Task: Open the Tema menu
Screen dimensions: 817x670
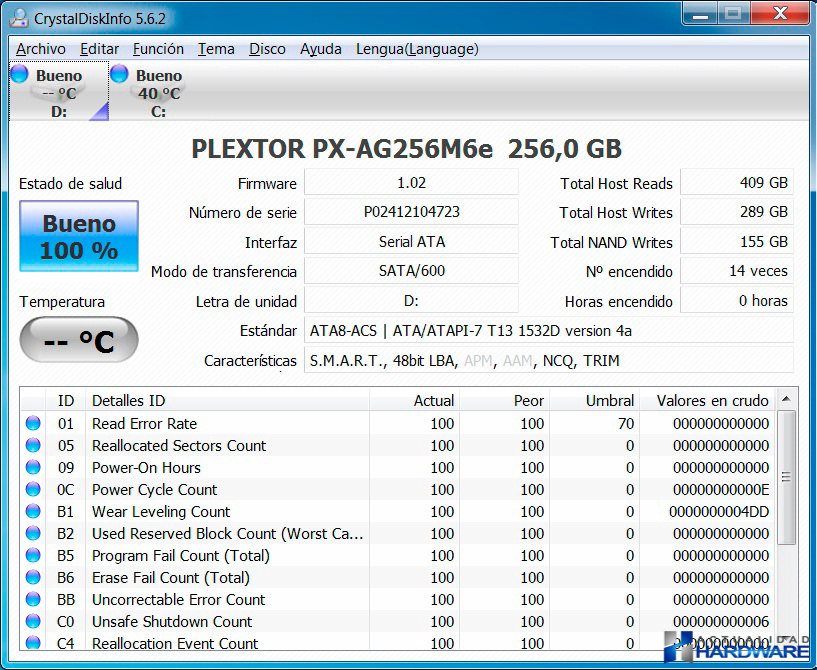Action: 216,49
